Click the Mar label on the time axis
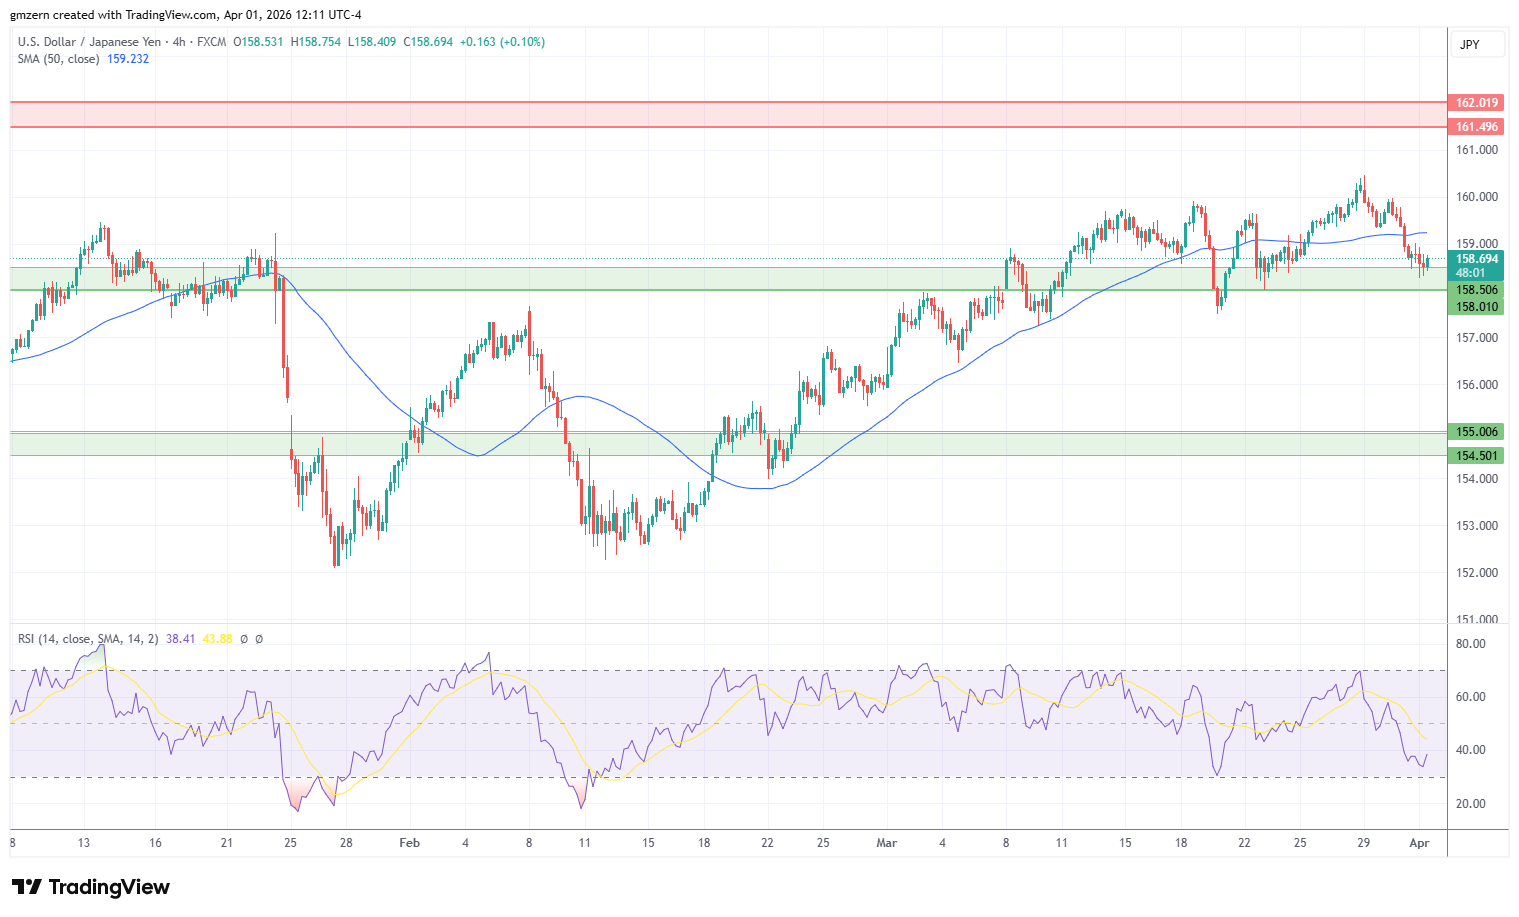The width and height of the screenshot is (1519, 917). click(x=886, y=843)
